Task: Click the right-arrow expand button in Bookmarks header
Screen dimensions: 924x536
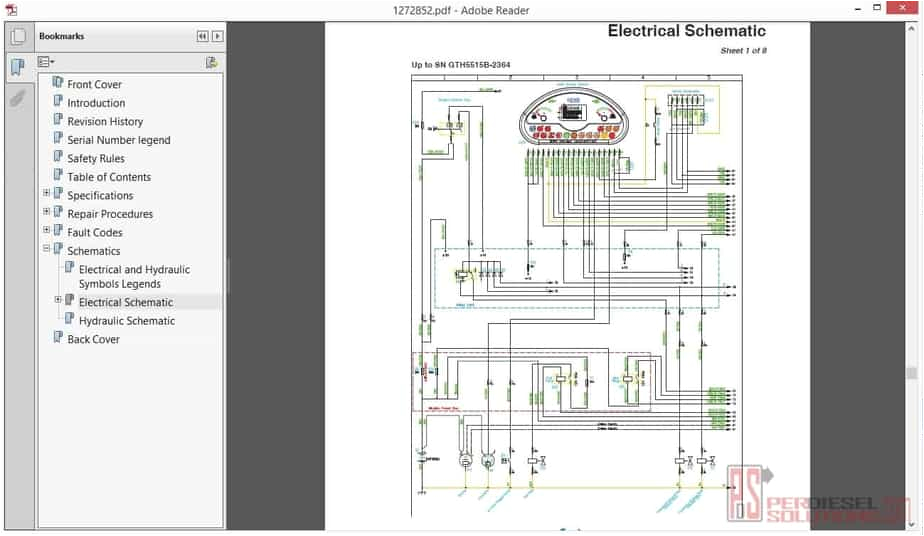Action: tap(217, 36)
